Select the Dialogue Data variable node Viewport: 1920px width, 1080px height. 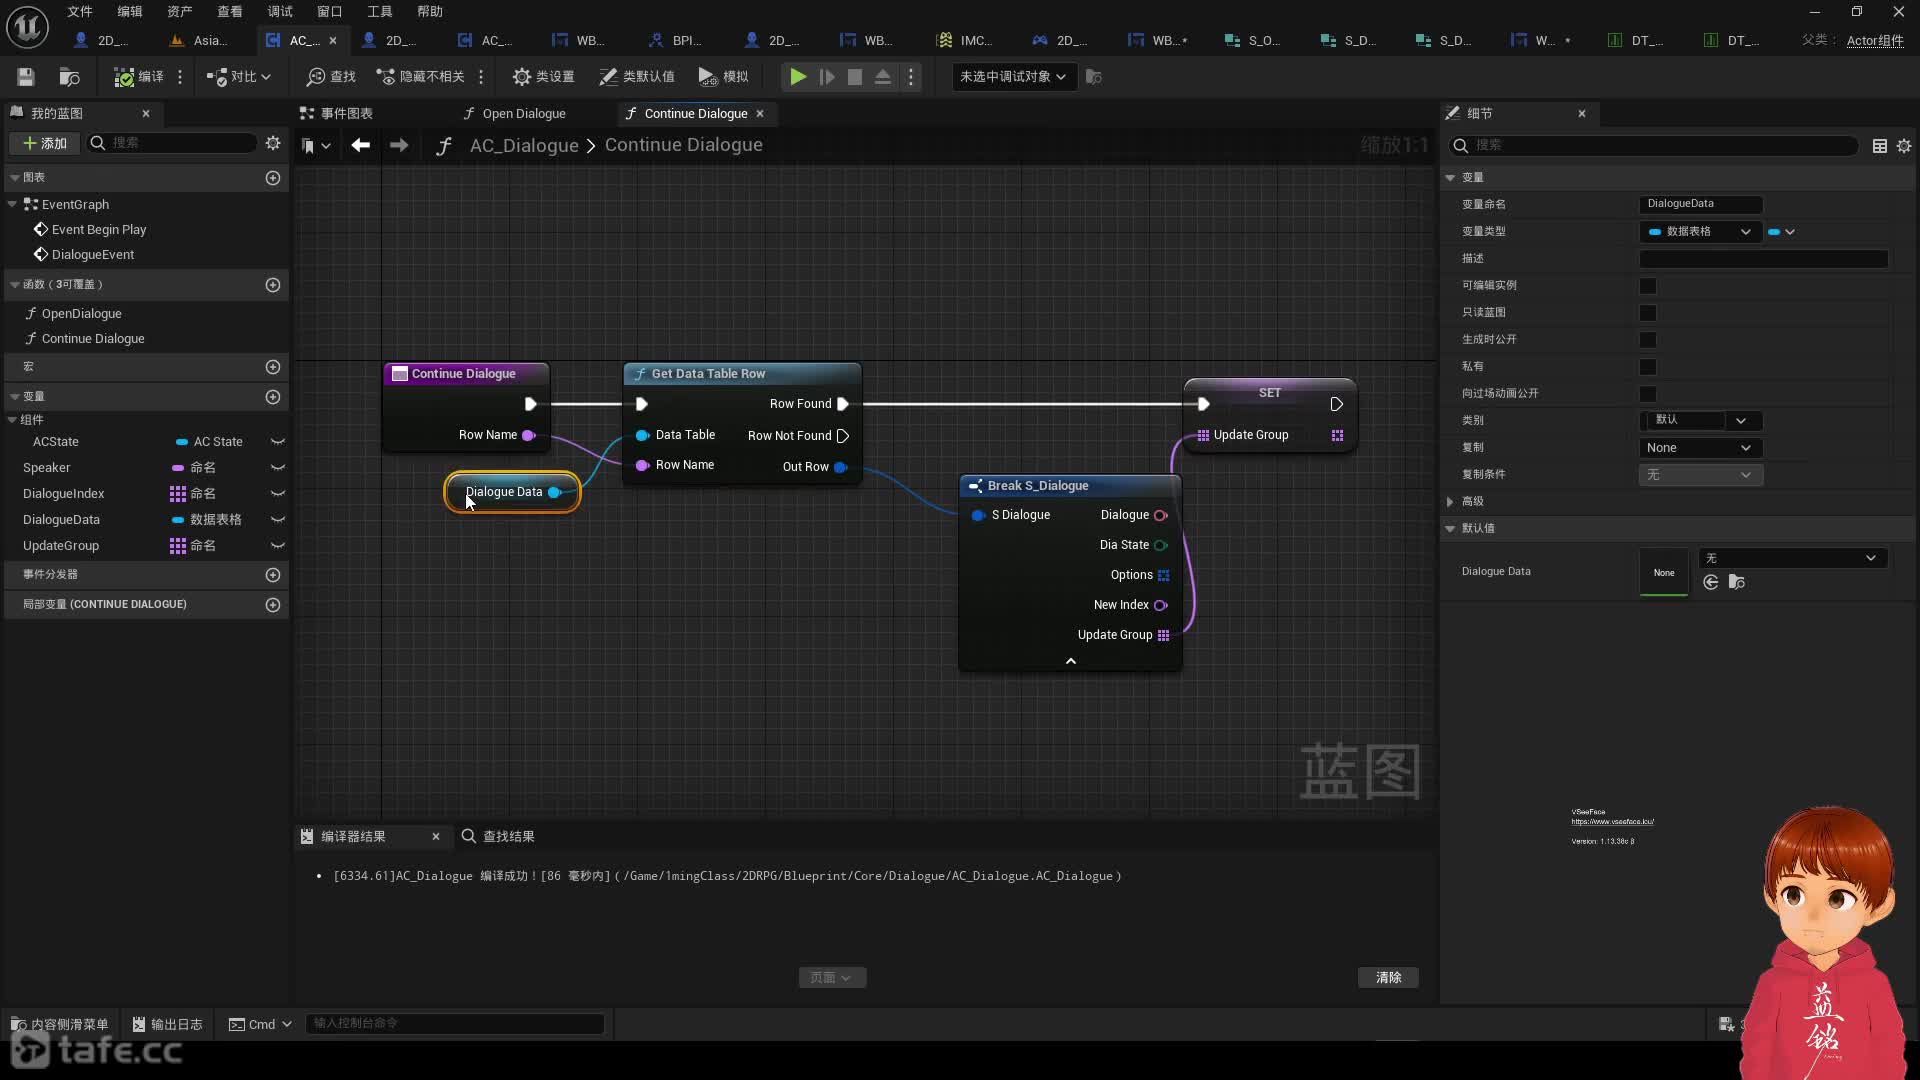(512, 492)
